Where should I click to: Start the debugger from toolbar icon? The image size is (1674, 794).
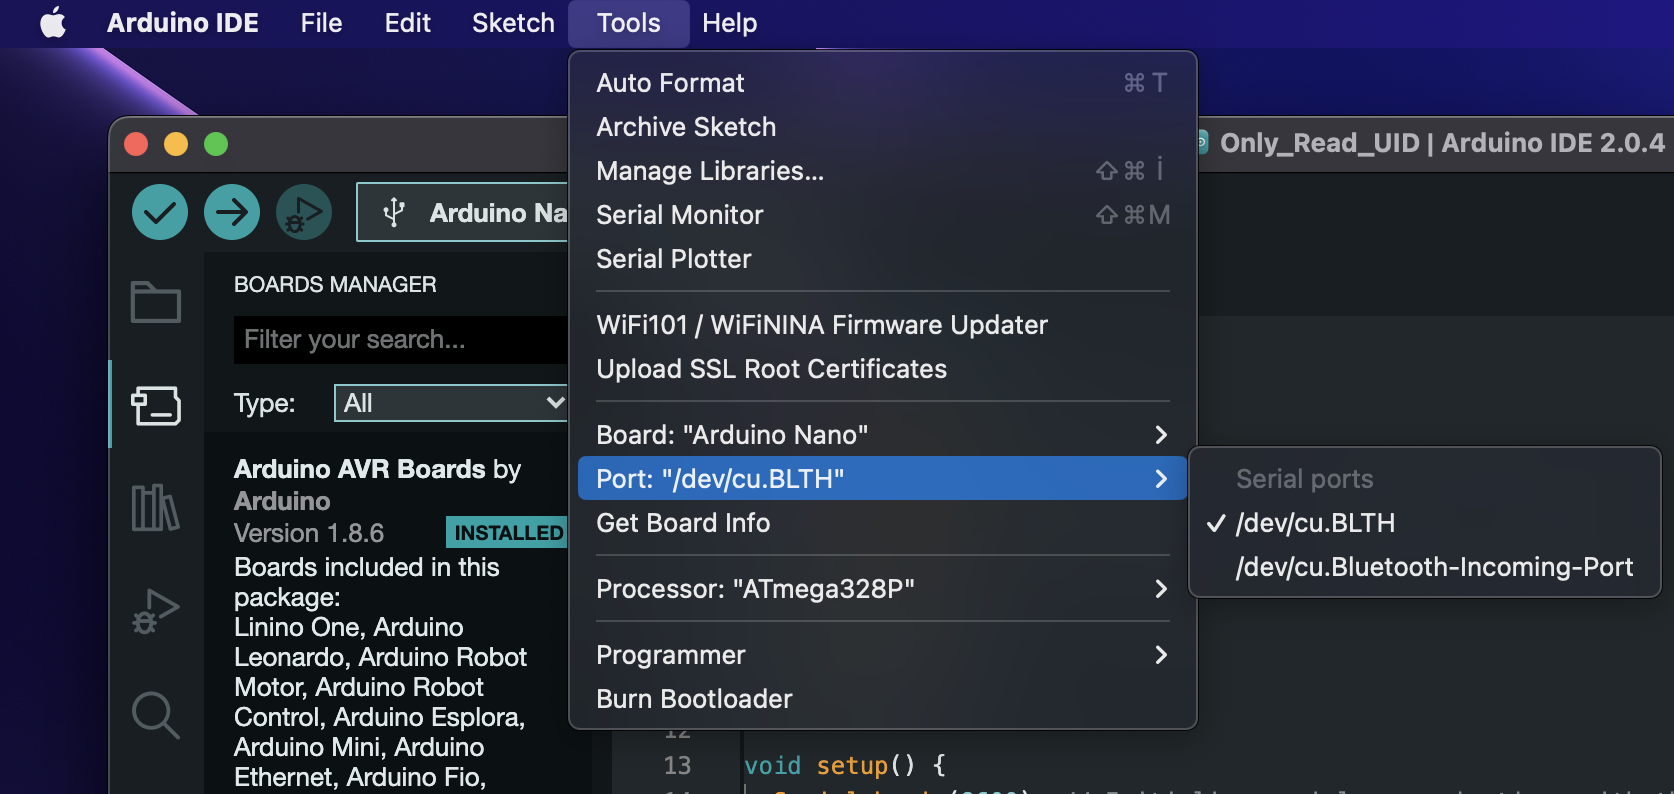pos(304,212)
